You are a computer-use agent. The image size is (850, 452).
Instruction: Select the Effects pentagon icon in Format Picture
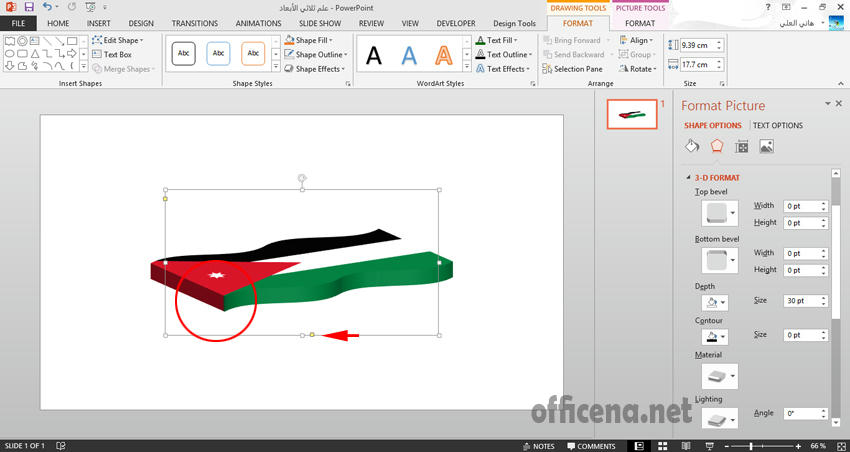click(717, 146)
